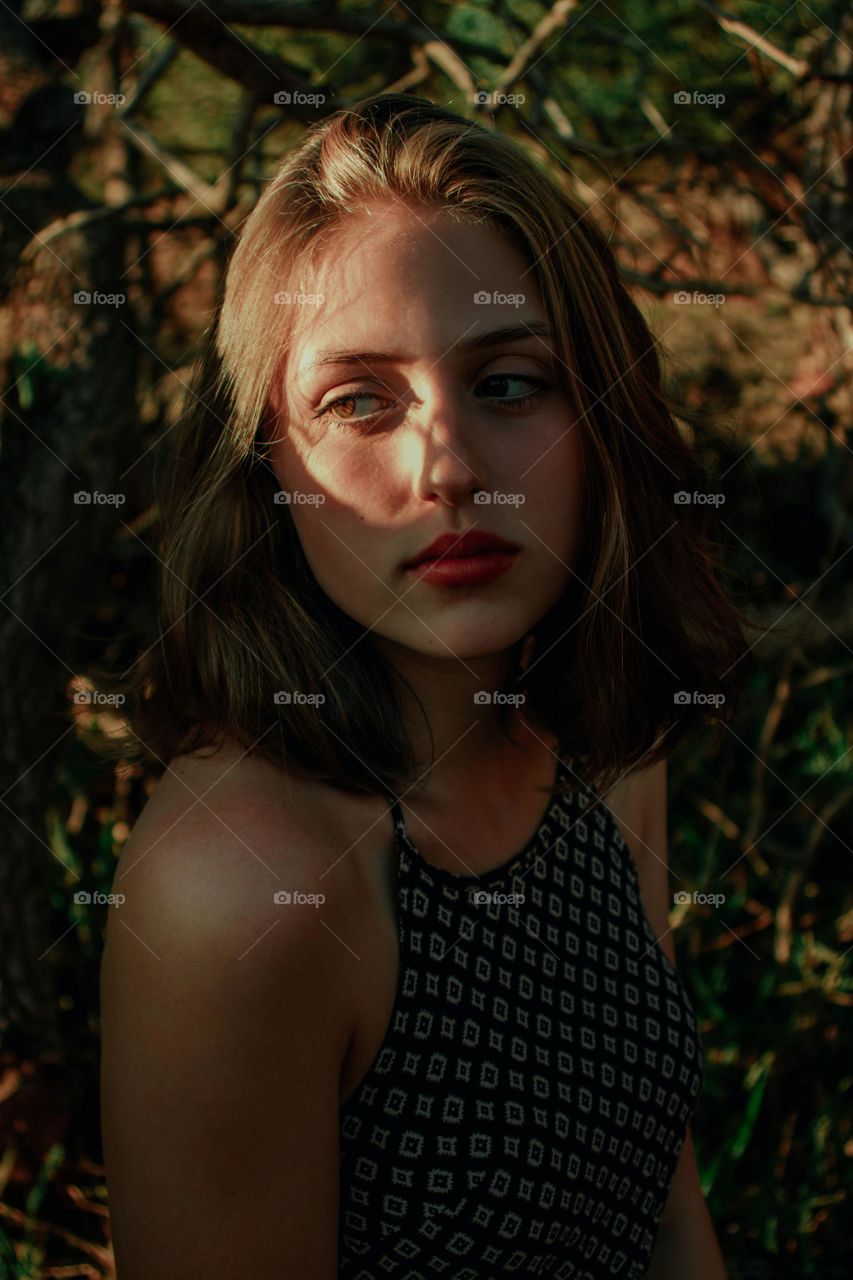Click the foap watermark on the bare shoulder
Screen dimensions: 853x1280
tap(299, 899)
